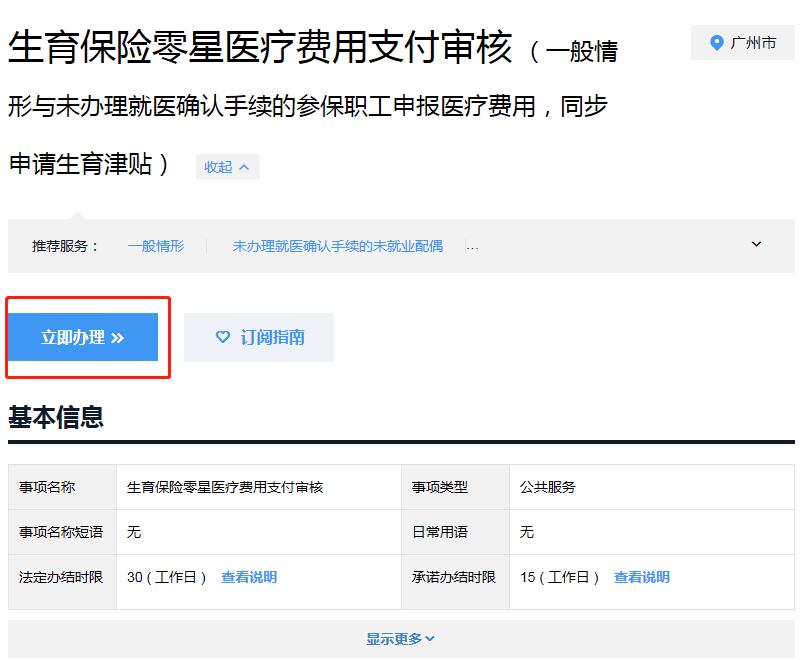Click the down arrow at the right of 推荐服务 row
The image size is (804, 660).
click(757, 243)
